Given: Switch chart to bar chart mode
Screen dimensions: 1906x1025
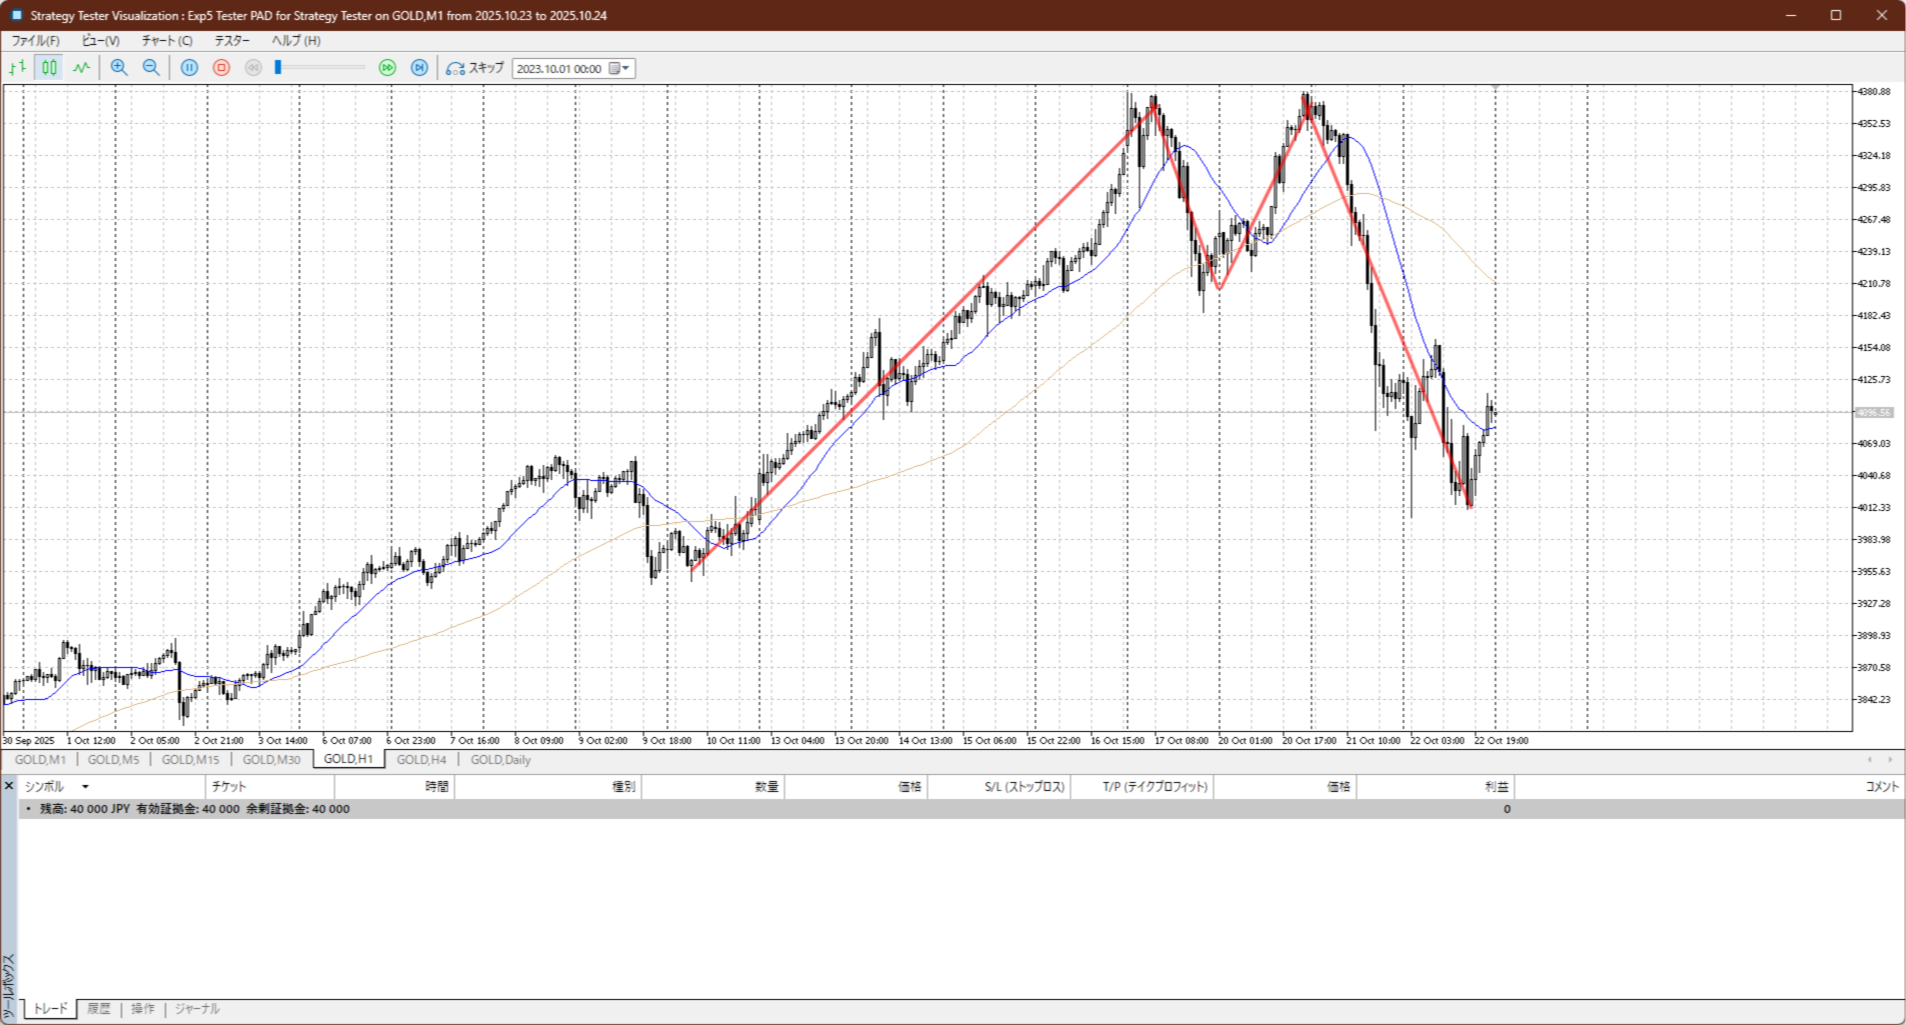Looking at the screenshot, I should [17, 68].
